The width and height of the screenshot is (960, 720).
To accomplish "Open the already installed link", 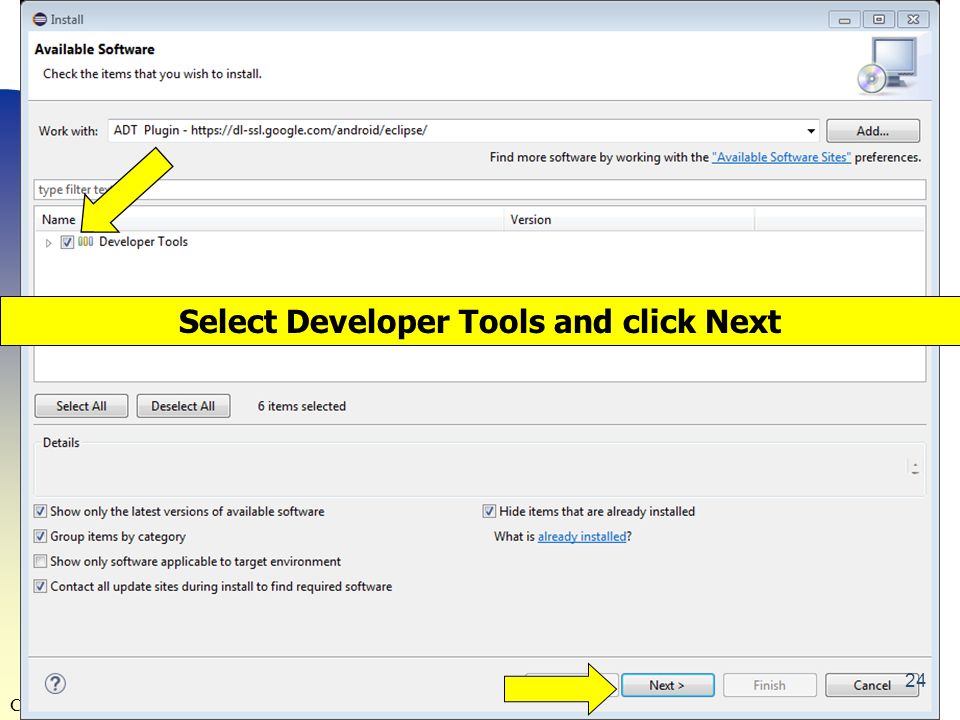I will tap(582, 537).
